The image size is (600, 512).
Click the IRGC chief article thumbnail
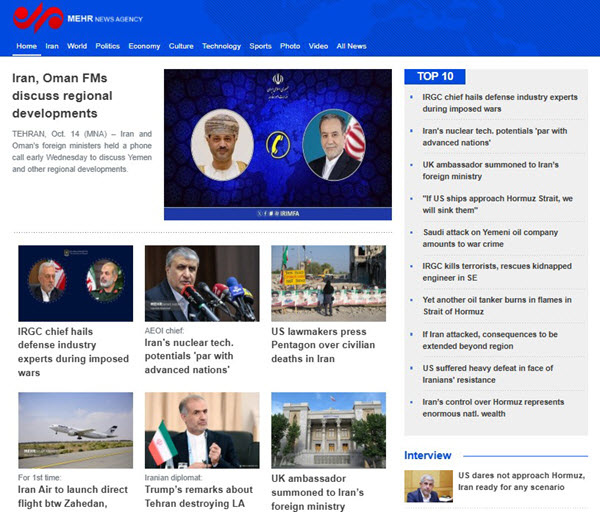point(76,283)
